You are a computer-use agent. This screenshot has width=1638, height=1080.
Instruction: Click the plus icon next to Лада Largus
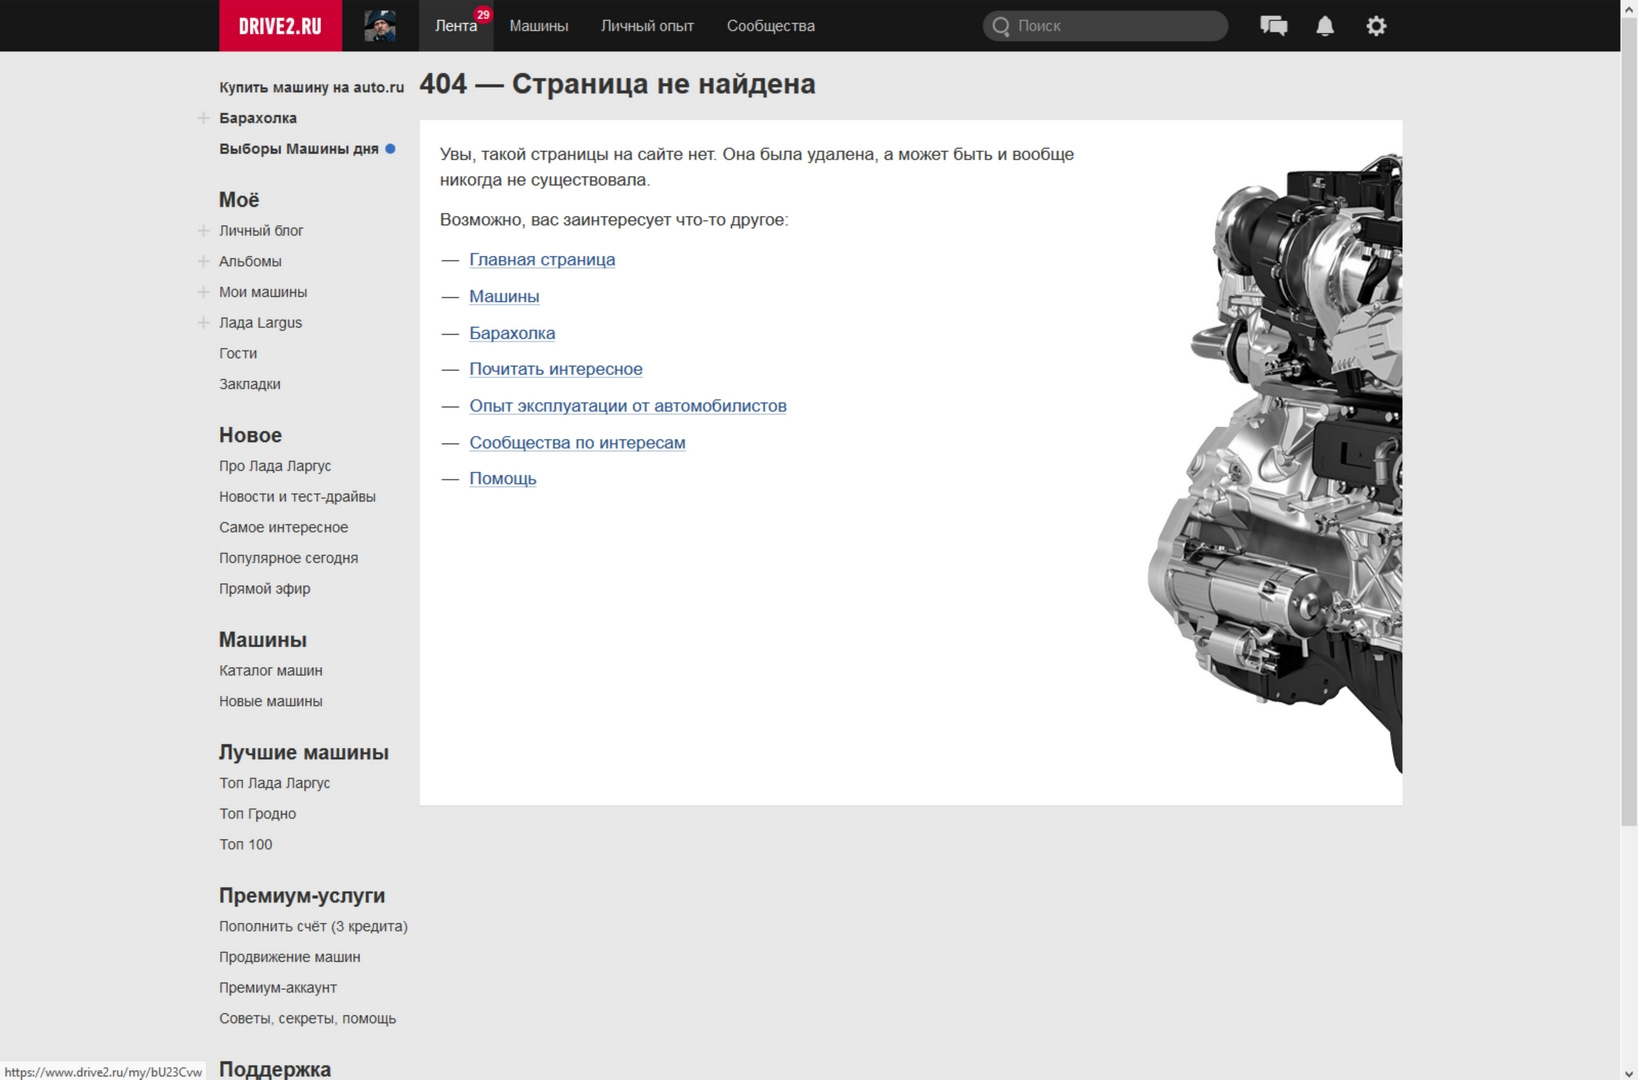pos(203,323)
